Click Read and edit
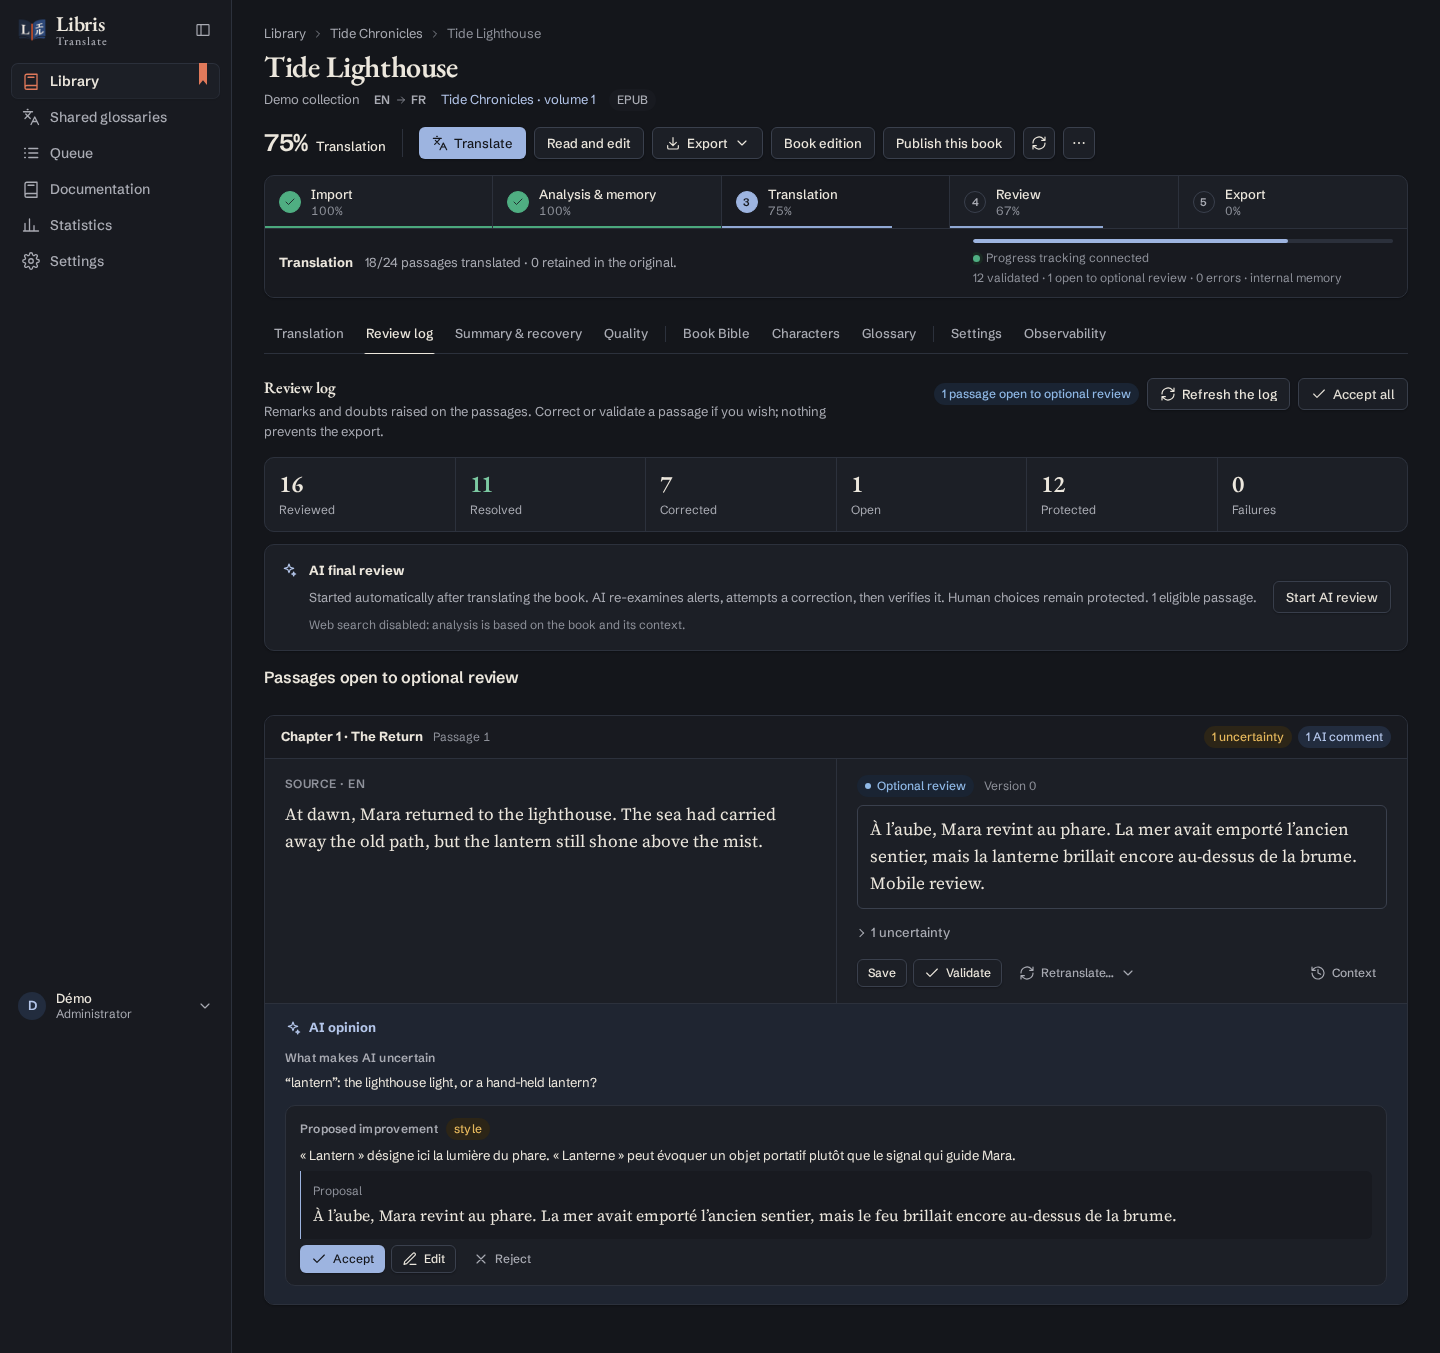1440x1353 pixels. click(588, 143)
